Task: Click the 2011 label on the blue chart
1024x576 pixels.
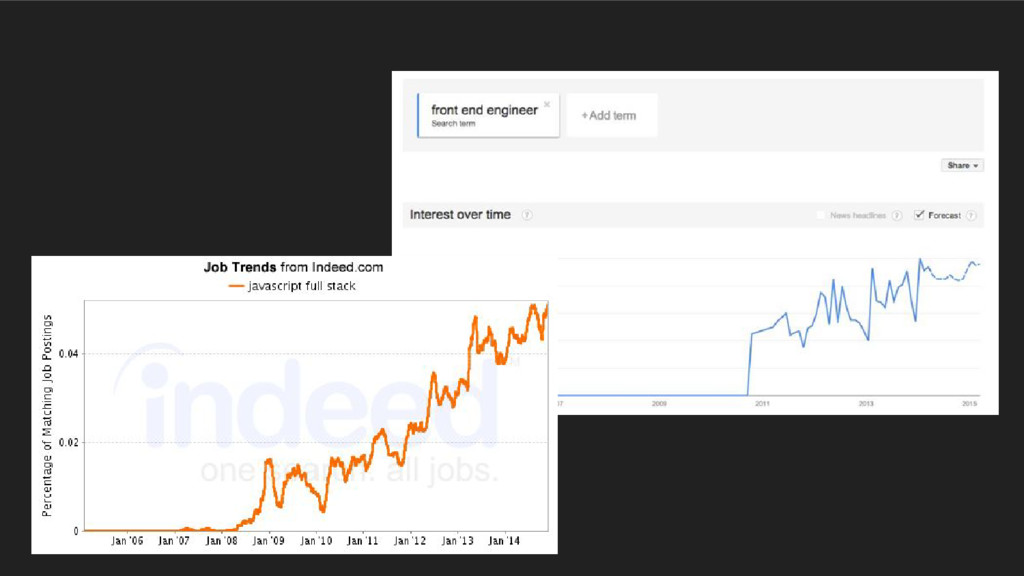Action: point(762,404)
